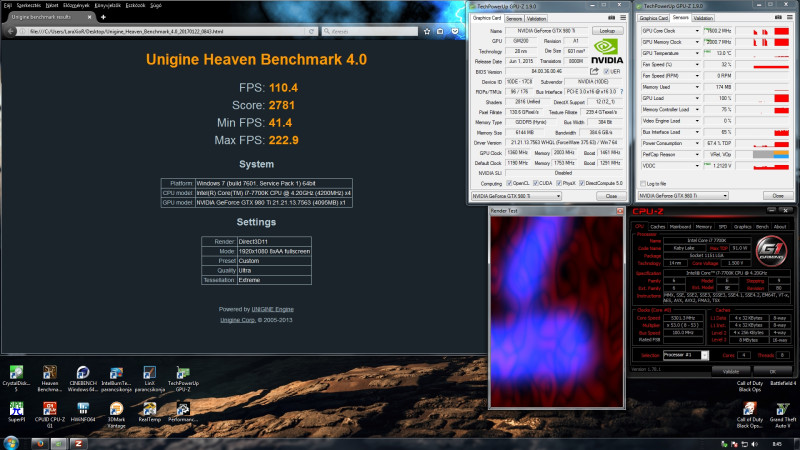800x450 pixels.
Task: Switch to Firefox in the taskbar
Action: tap(40, 443)
